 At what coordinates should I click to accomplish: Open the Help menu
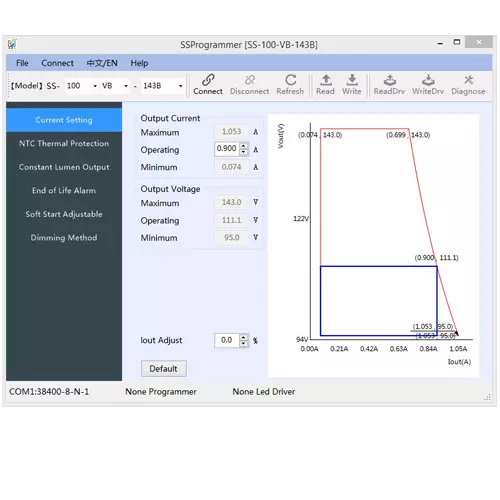coord(139,63)
